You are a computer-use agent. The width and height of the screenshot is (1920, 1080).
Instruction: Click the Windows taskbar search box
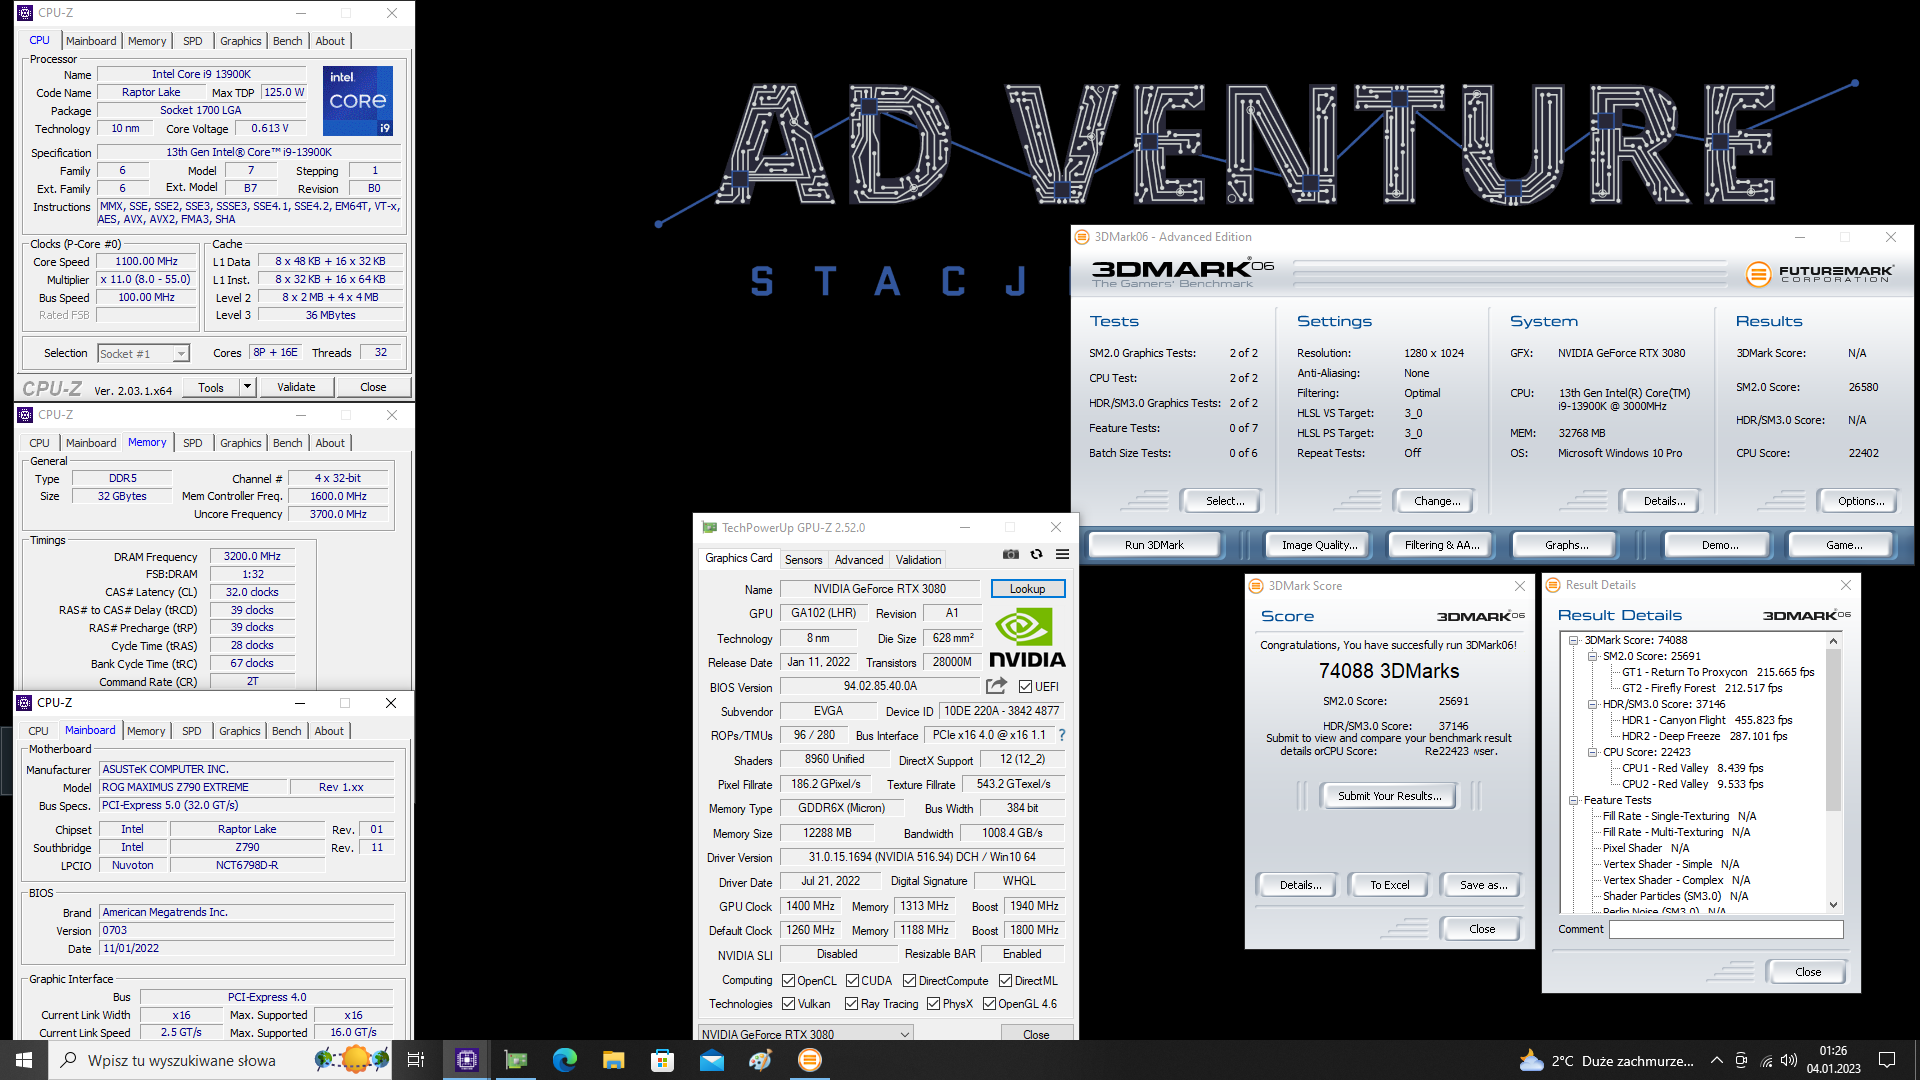pyautogui.click(x=219, y=1060)
